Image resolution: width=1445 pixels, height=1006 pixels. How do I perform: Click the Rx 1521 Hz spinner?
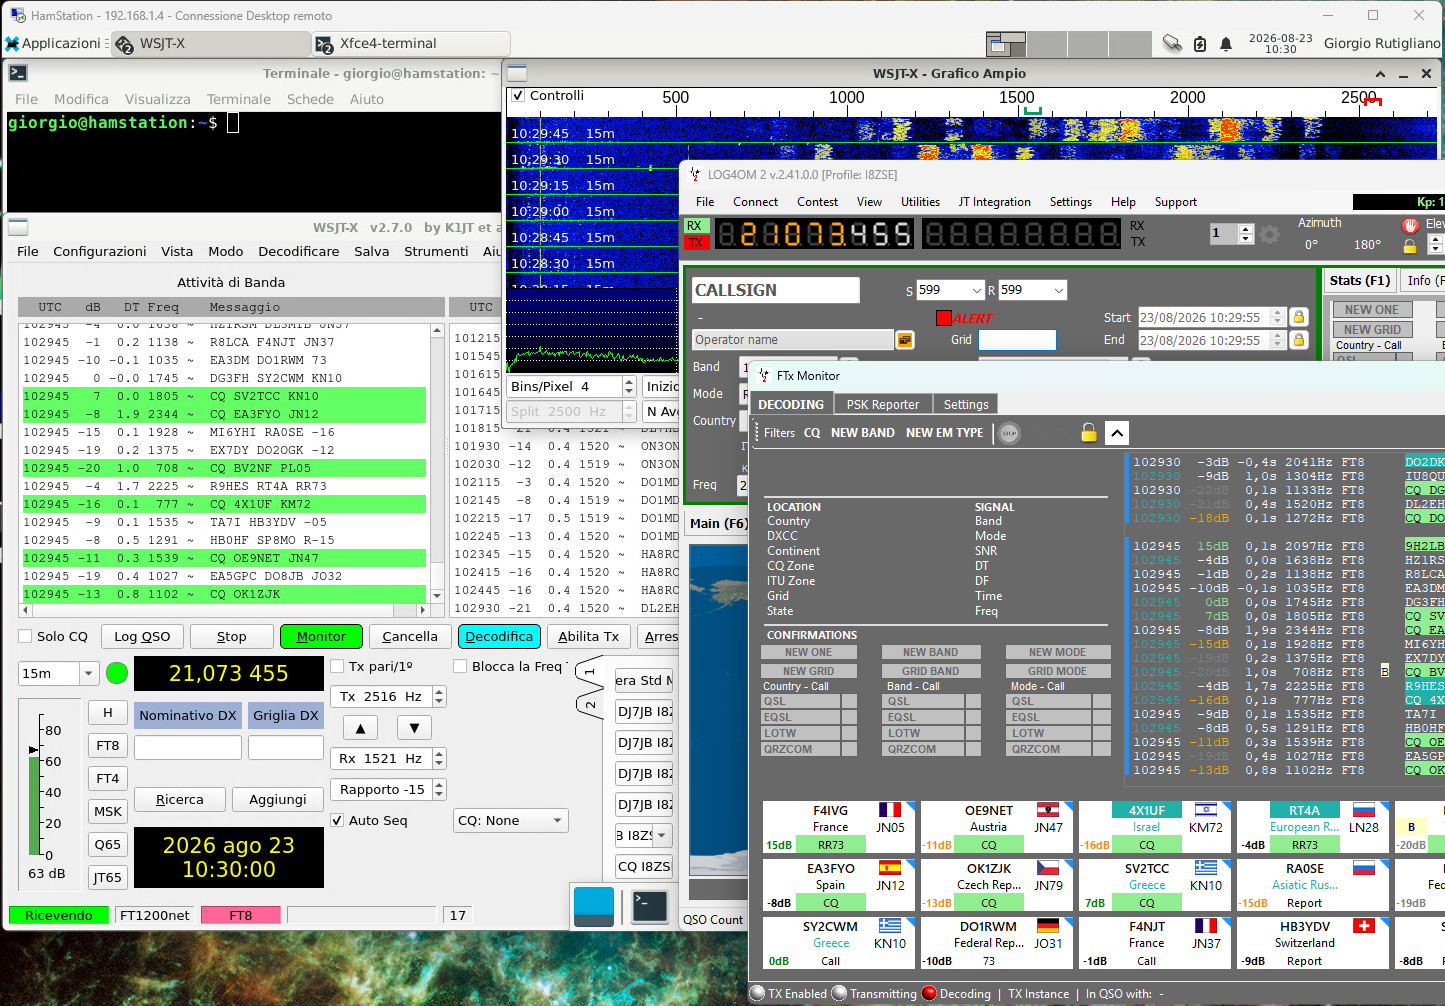[x=388, y=759]
